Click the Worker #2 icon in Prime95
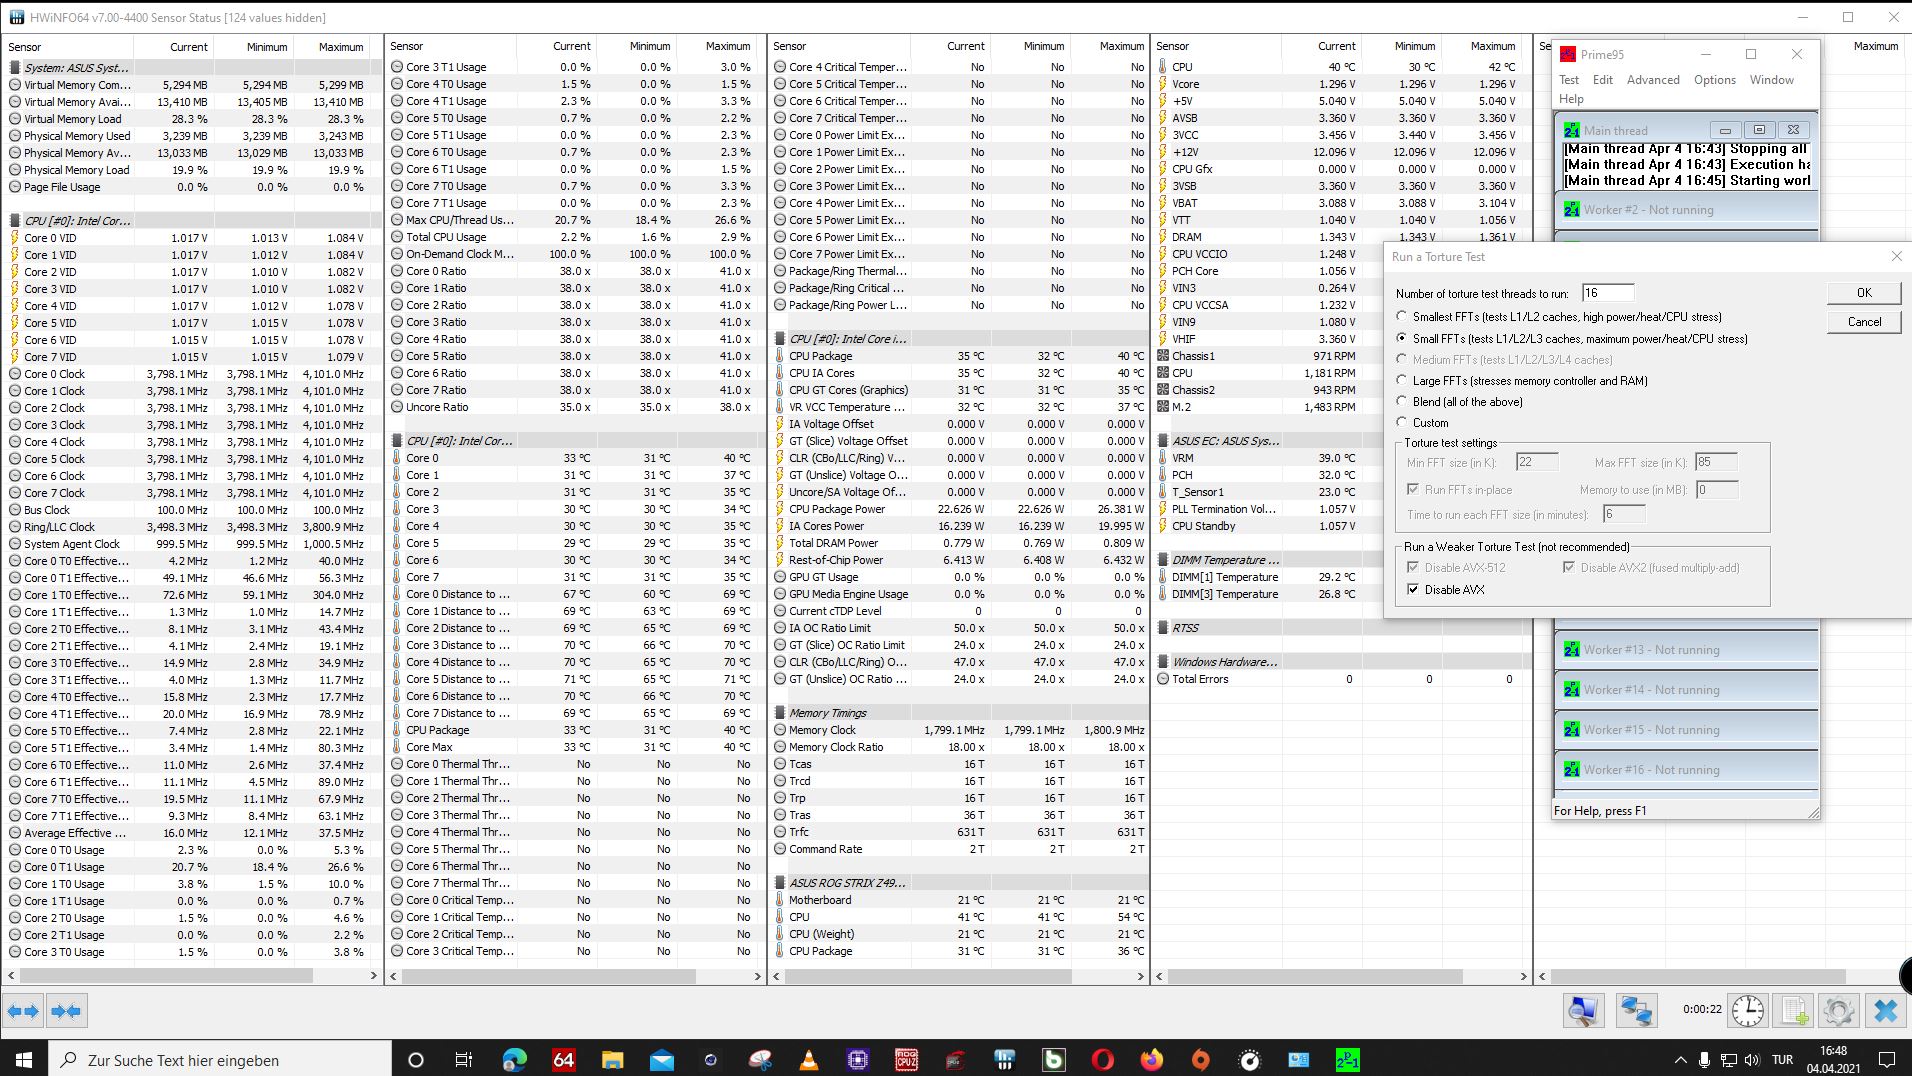Viewport: 1912px width, 1076px height. (x=1572, y=210)
